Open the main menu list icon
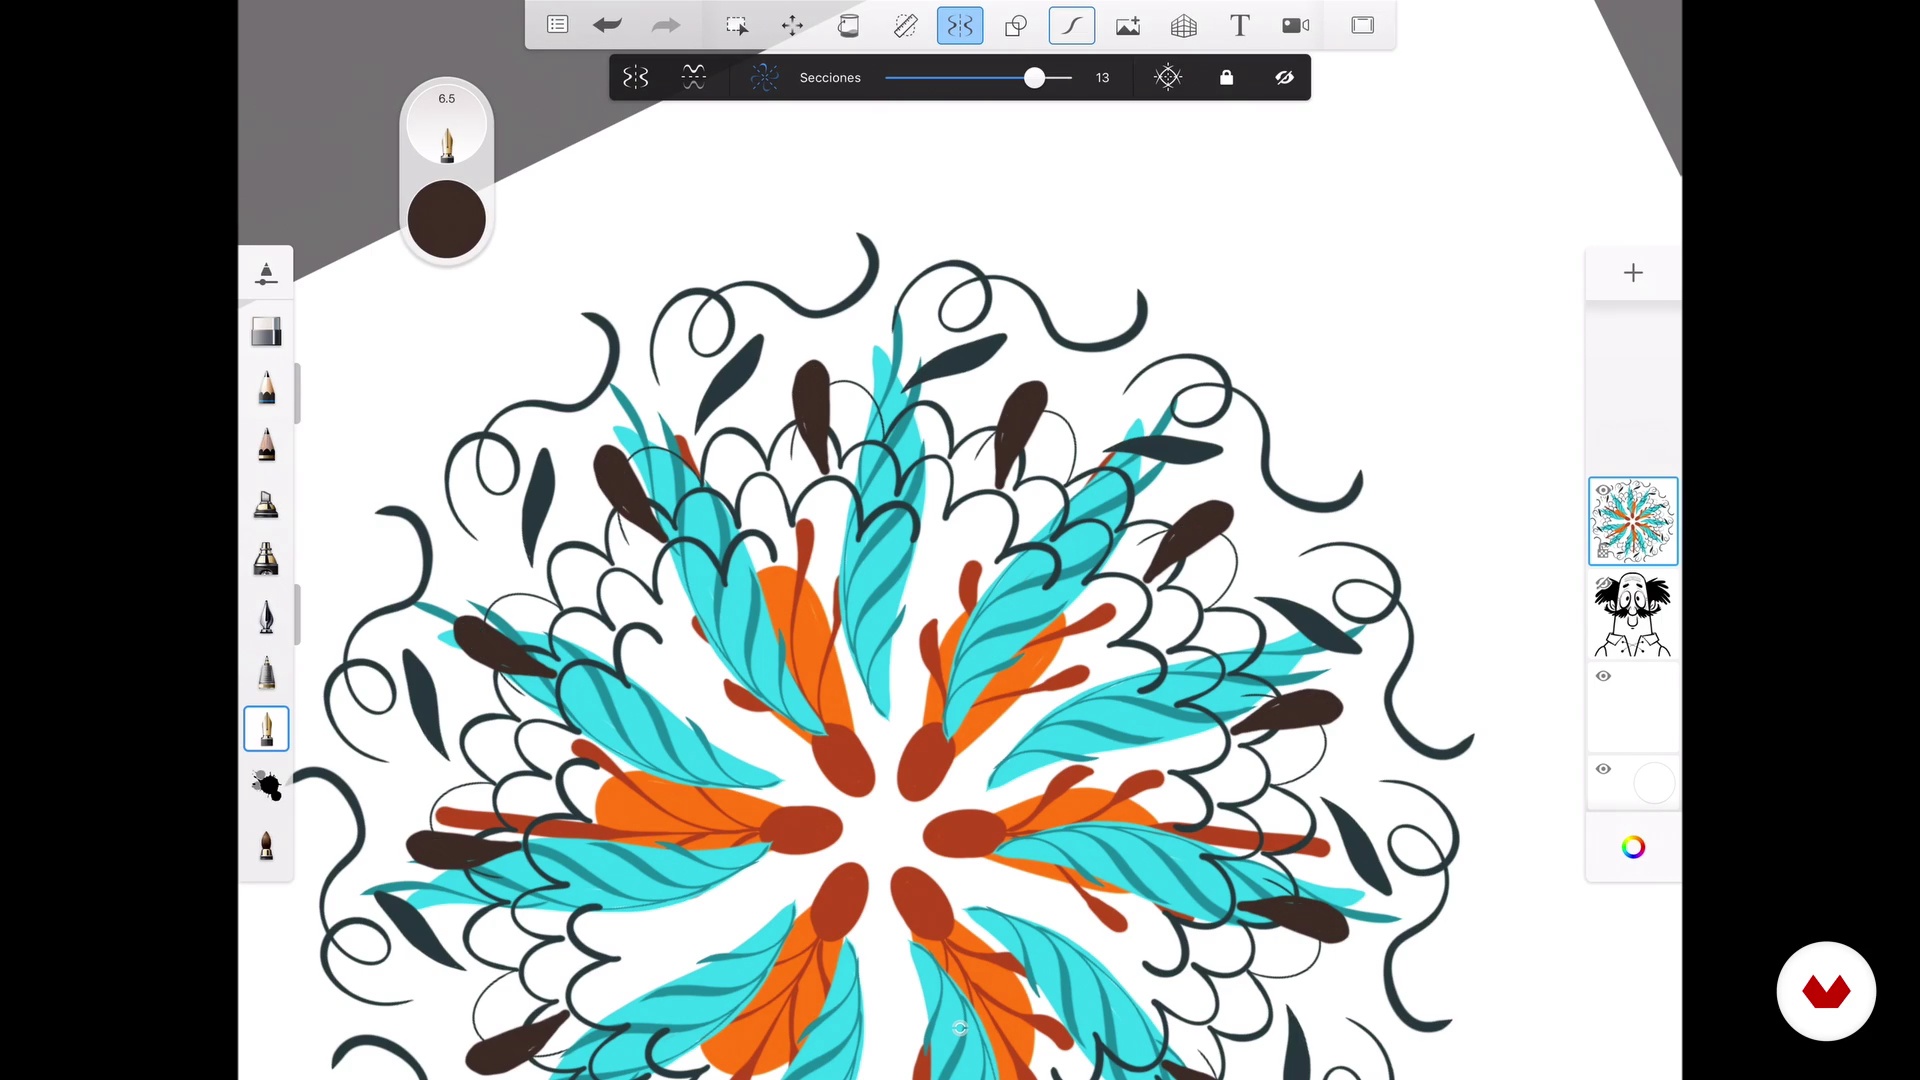 click(558, 25)
